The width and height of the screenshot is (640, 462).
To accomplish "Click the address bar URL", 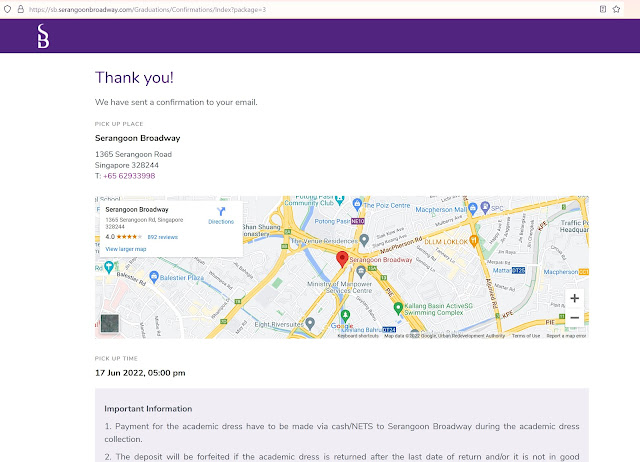I will [x=147, y=9].
